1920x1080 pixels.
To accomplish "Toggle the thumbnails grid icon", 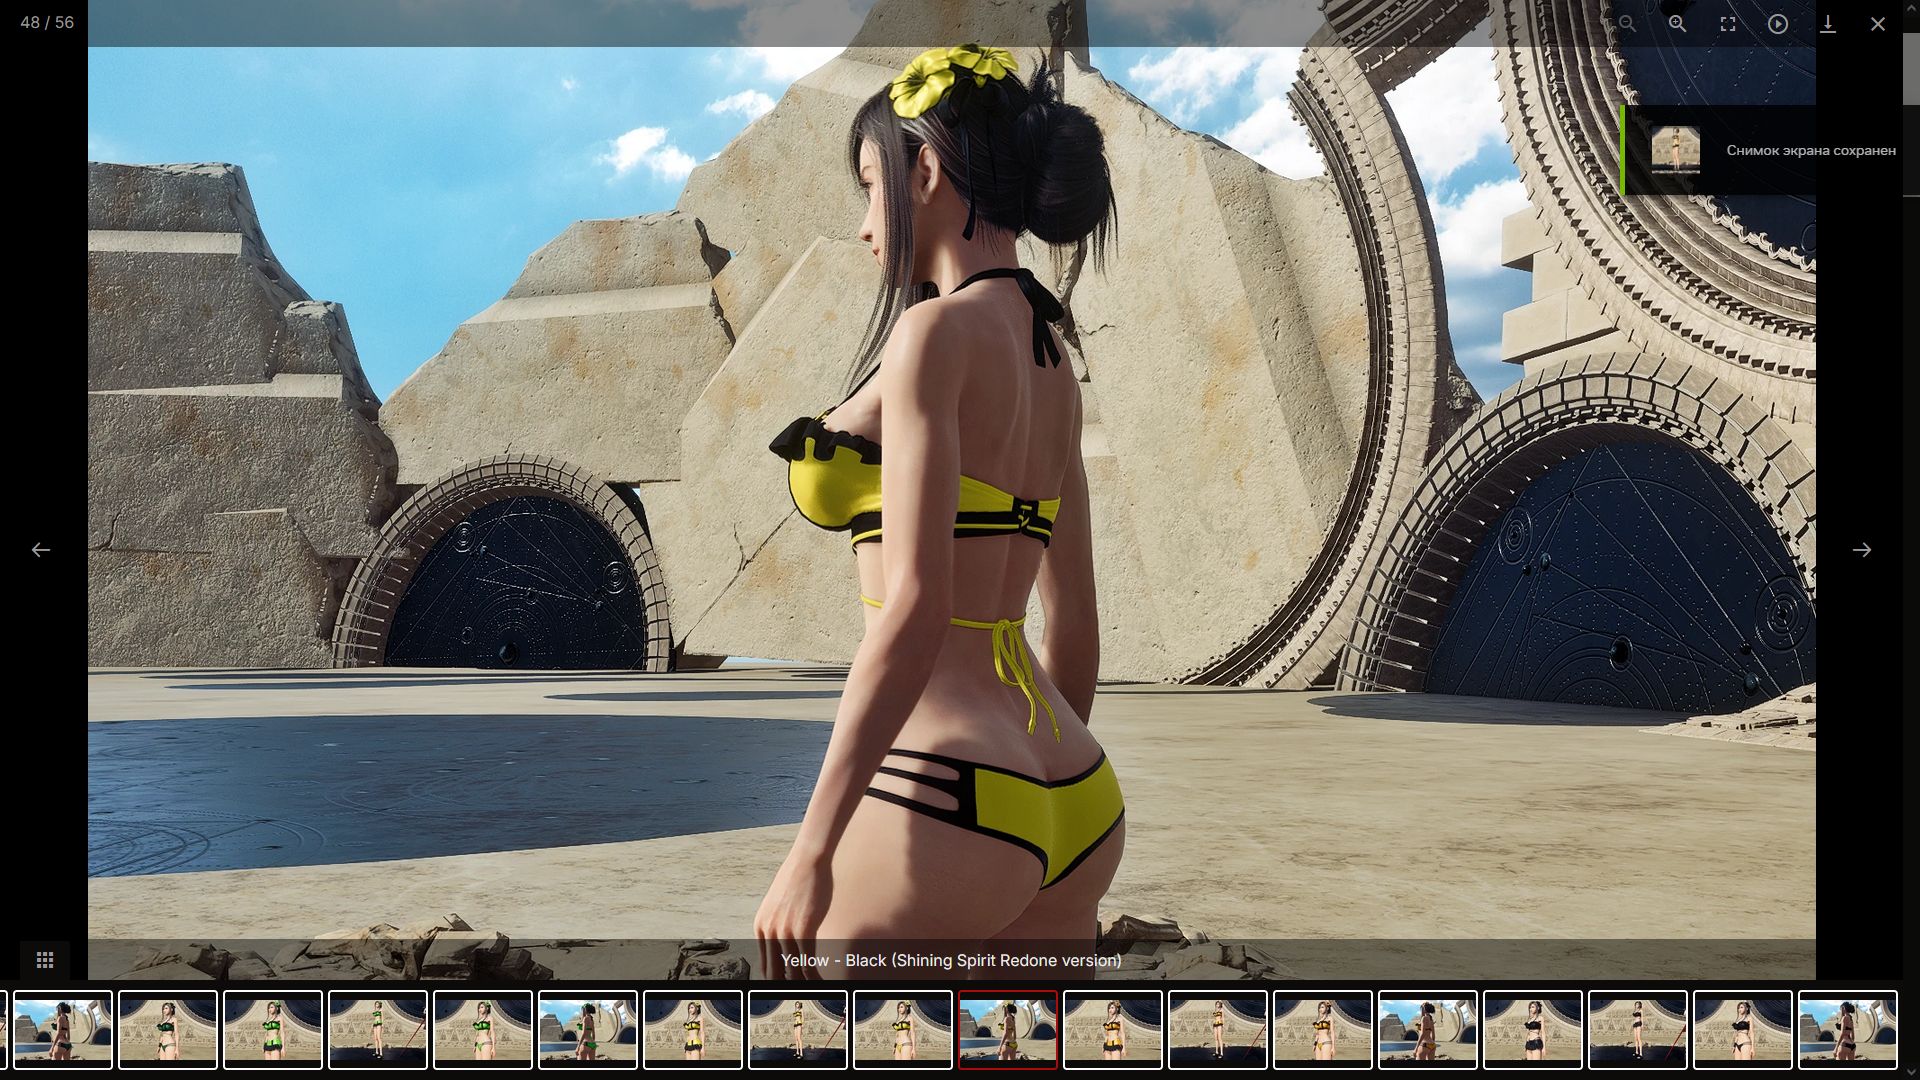I will pyautogui.click(x=45, y=960).
